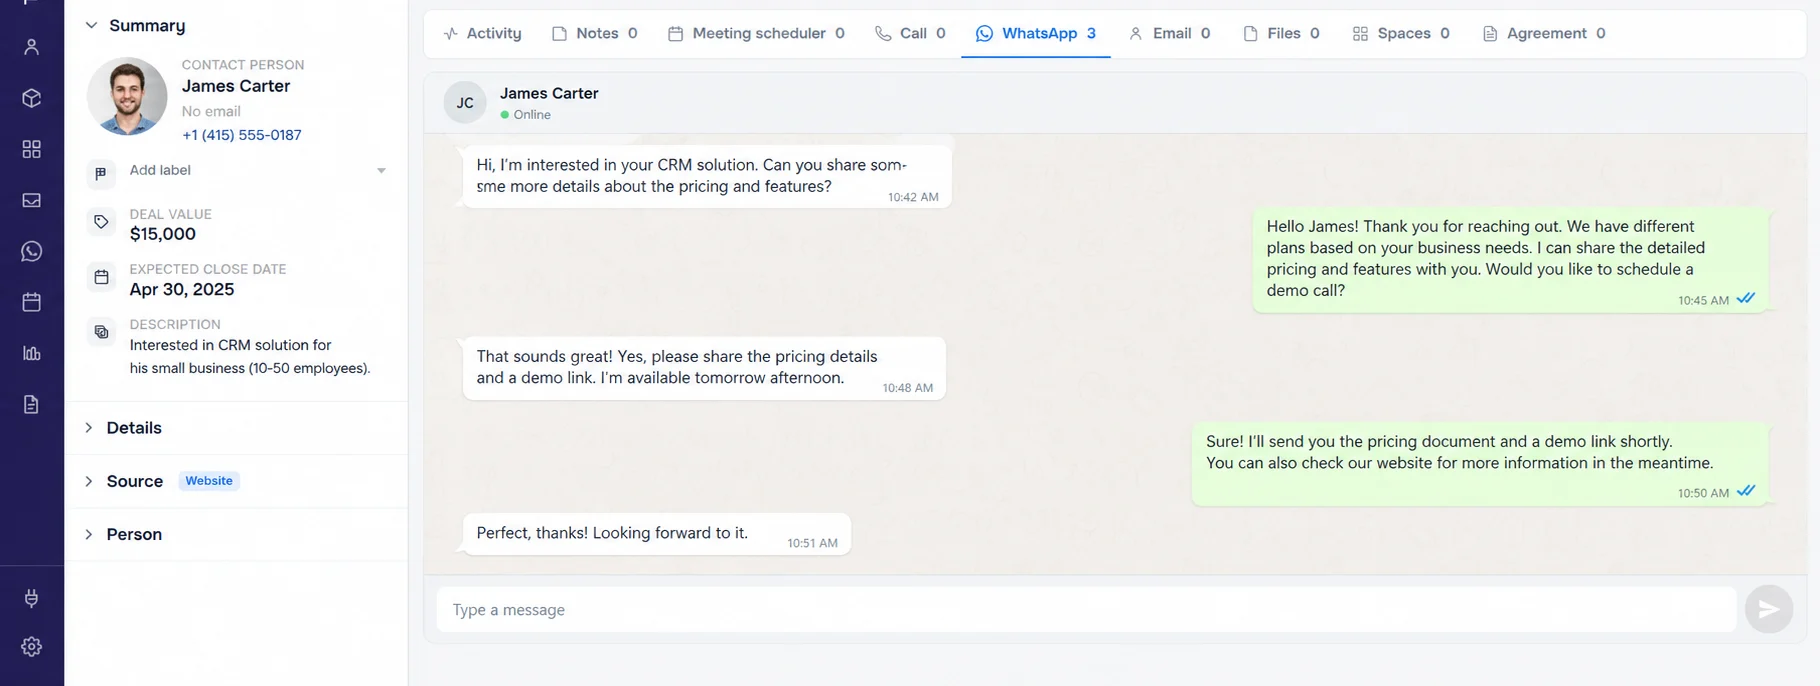
Task: Select the WhatsApp tab
Action: [1036, 33]
